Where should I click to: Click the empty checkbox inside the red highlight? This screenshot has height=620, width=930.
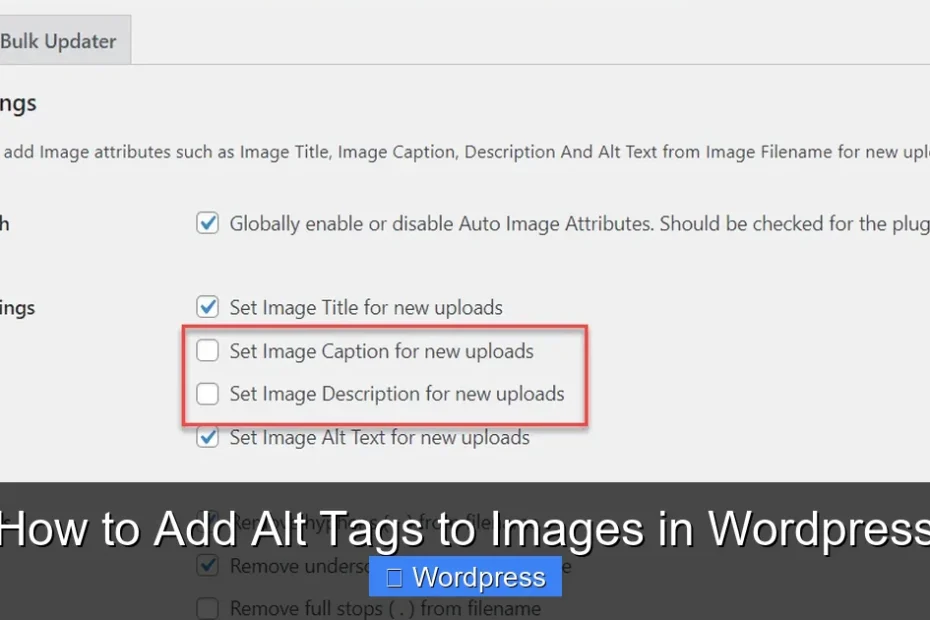[x=207, y=351]
